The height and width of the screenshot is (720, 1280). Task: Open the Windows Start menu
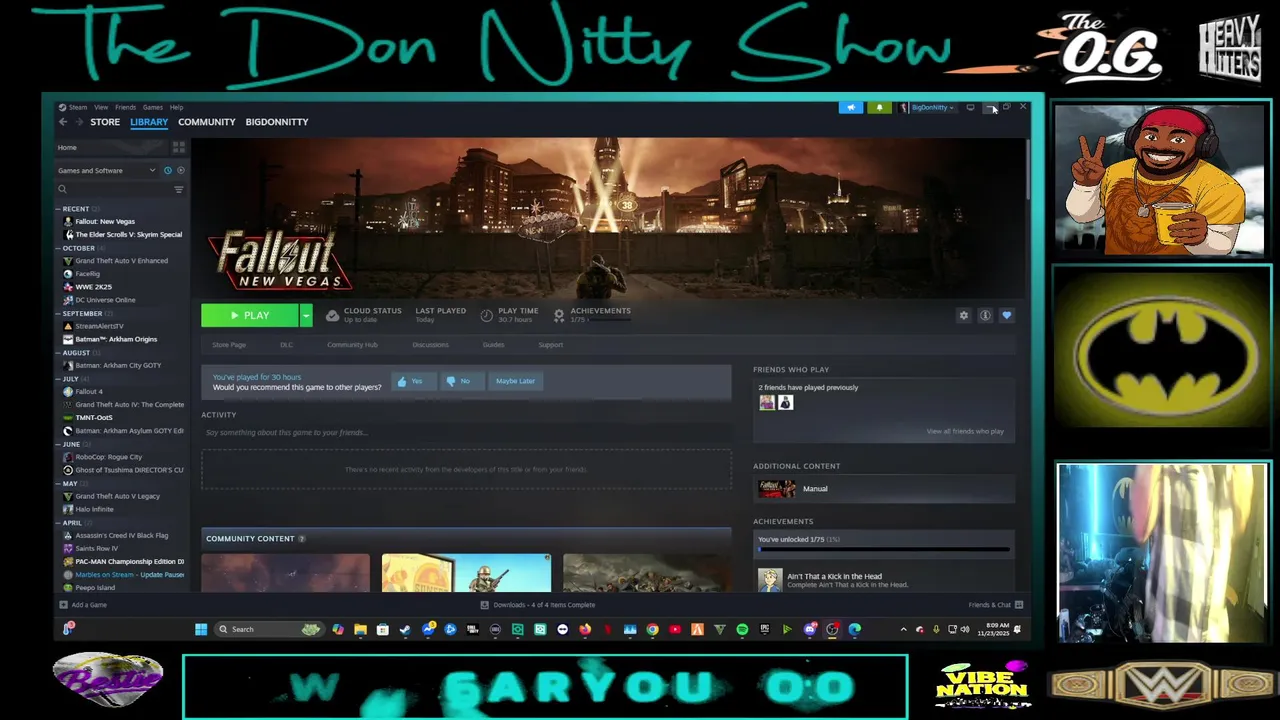[201, 629]
